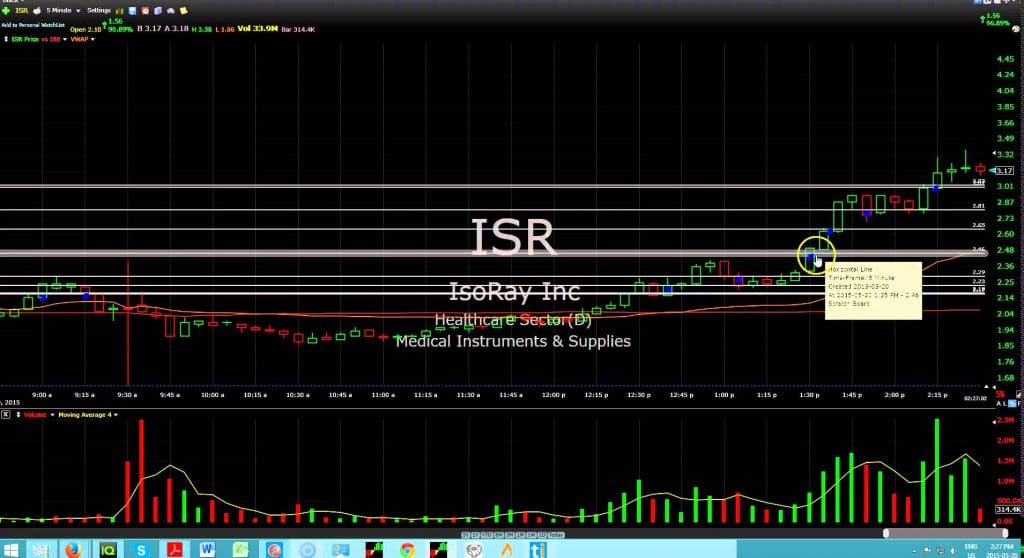Image resolution: width=1024 pixels, height=558 pixels.
Task: Click the 2:15 p time axis label
Action: click(937, 395)
